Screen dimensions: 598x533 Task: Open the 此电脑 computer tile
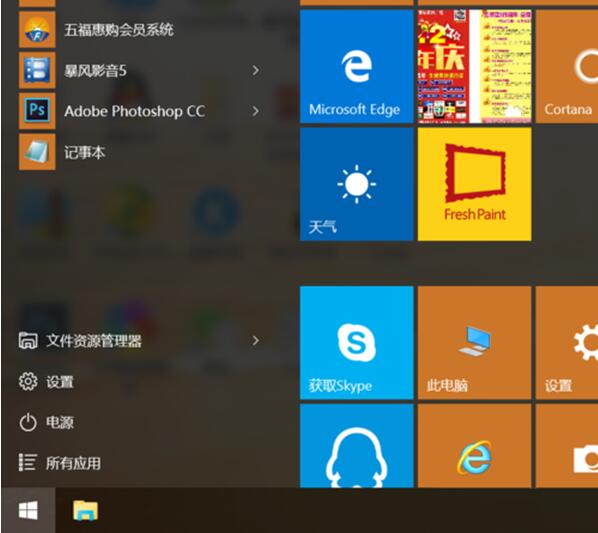pyautogui.click(x=474, y=343)
